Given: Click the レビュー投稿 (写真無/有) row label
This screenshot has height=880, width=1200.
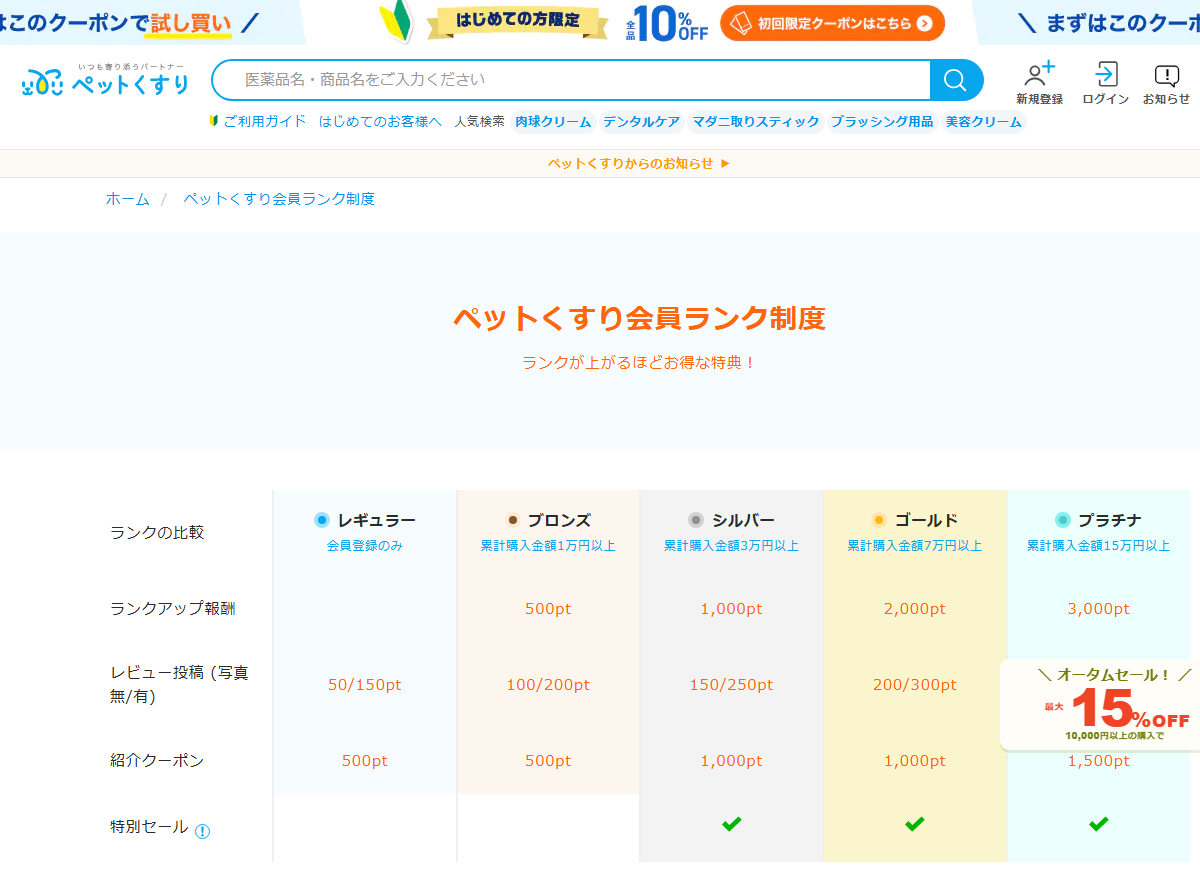Looking at the screenshot, I should point(180,684).
